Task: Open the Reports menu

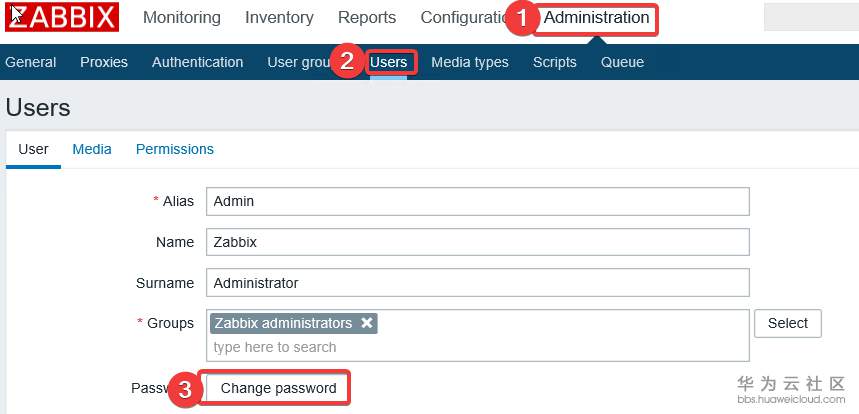Action: (367, 18)
